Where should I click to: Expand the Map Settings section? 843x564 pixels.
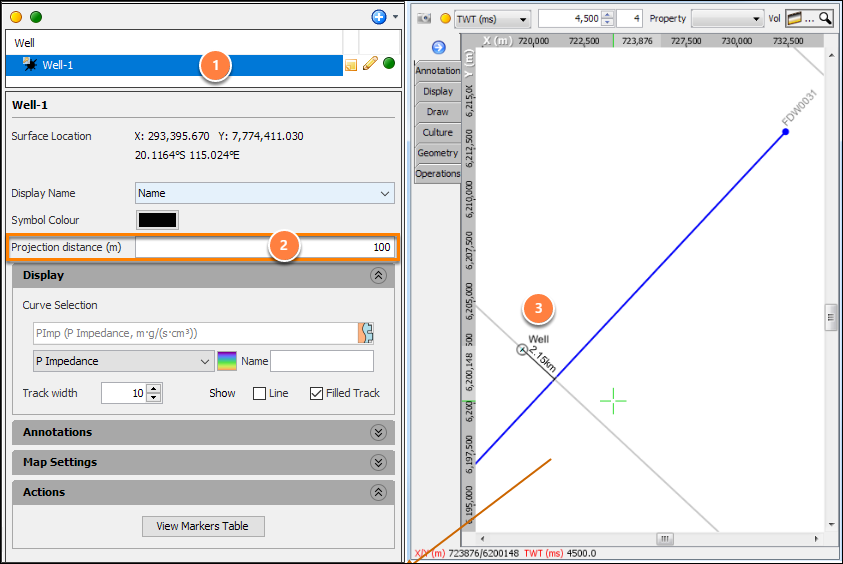pyautogui.click(x=378, y=463)
